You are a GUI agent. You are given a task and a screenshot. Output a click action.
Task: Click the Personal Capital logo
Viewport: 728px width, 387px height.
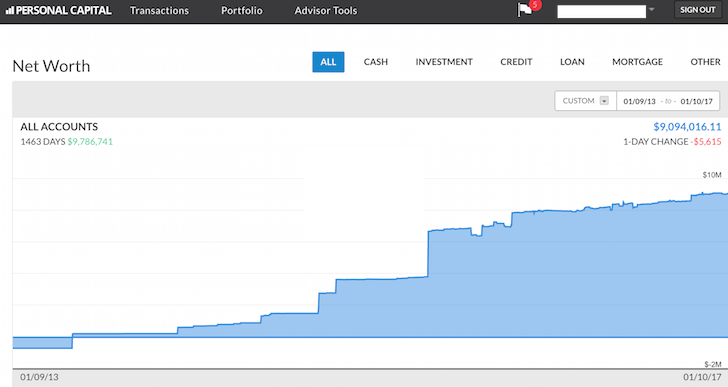coord(58,10)
